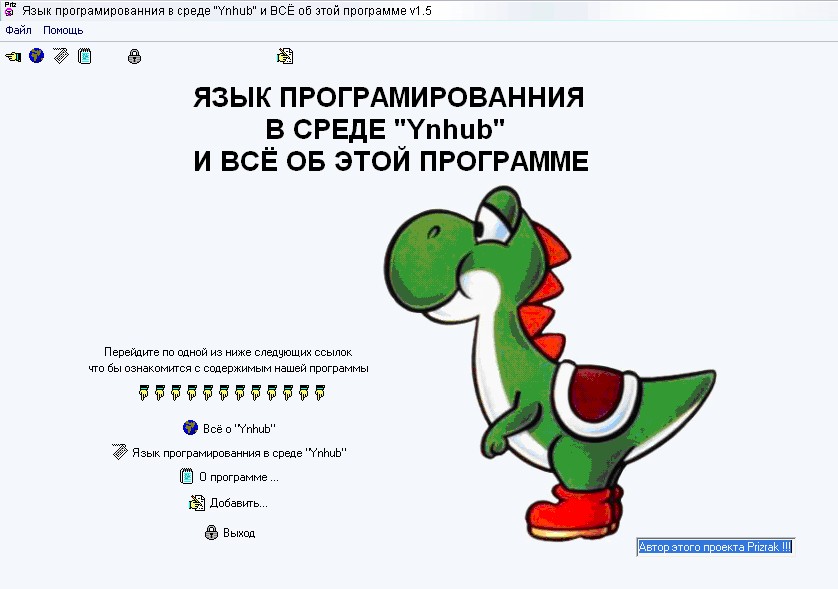The width and height of the screenshot is (838, 589).
Task: Open the Всё о "Ynhub" link
Action: [239, 429]
